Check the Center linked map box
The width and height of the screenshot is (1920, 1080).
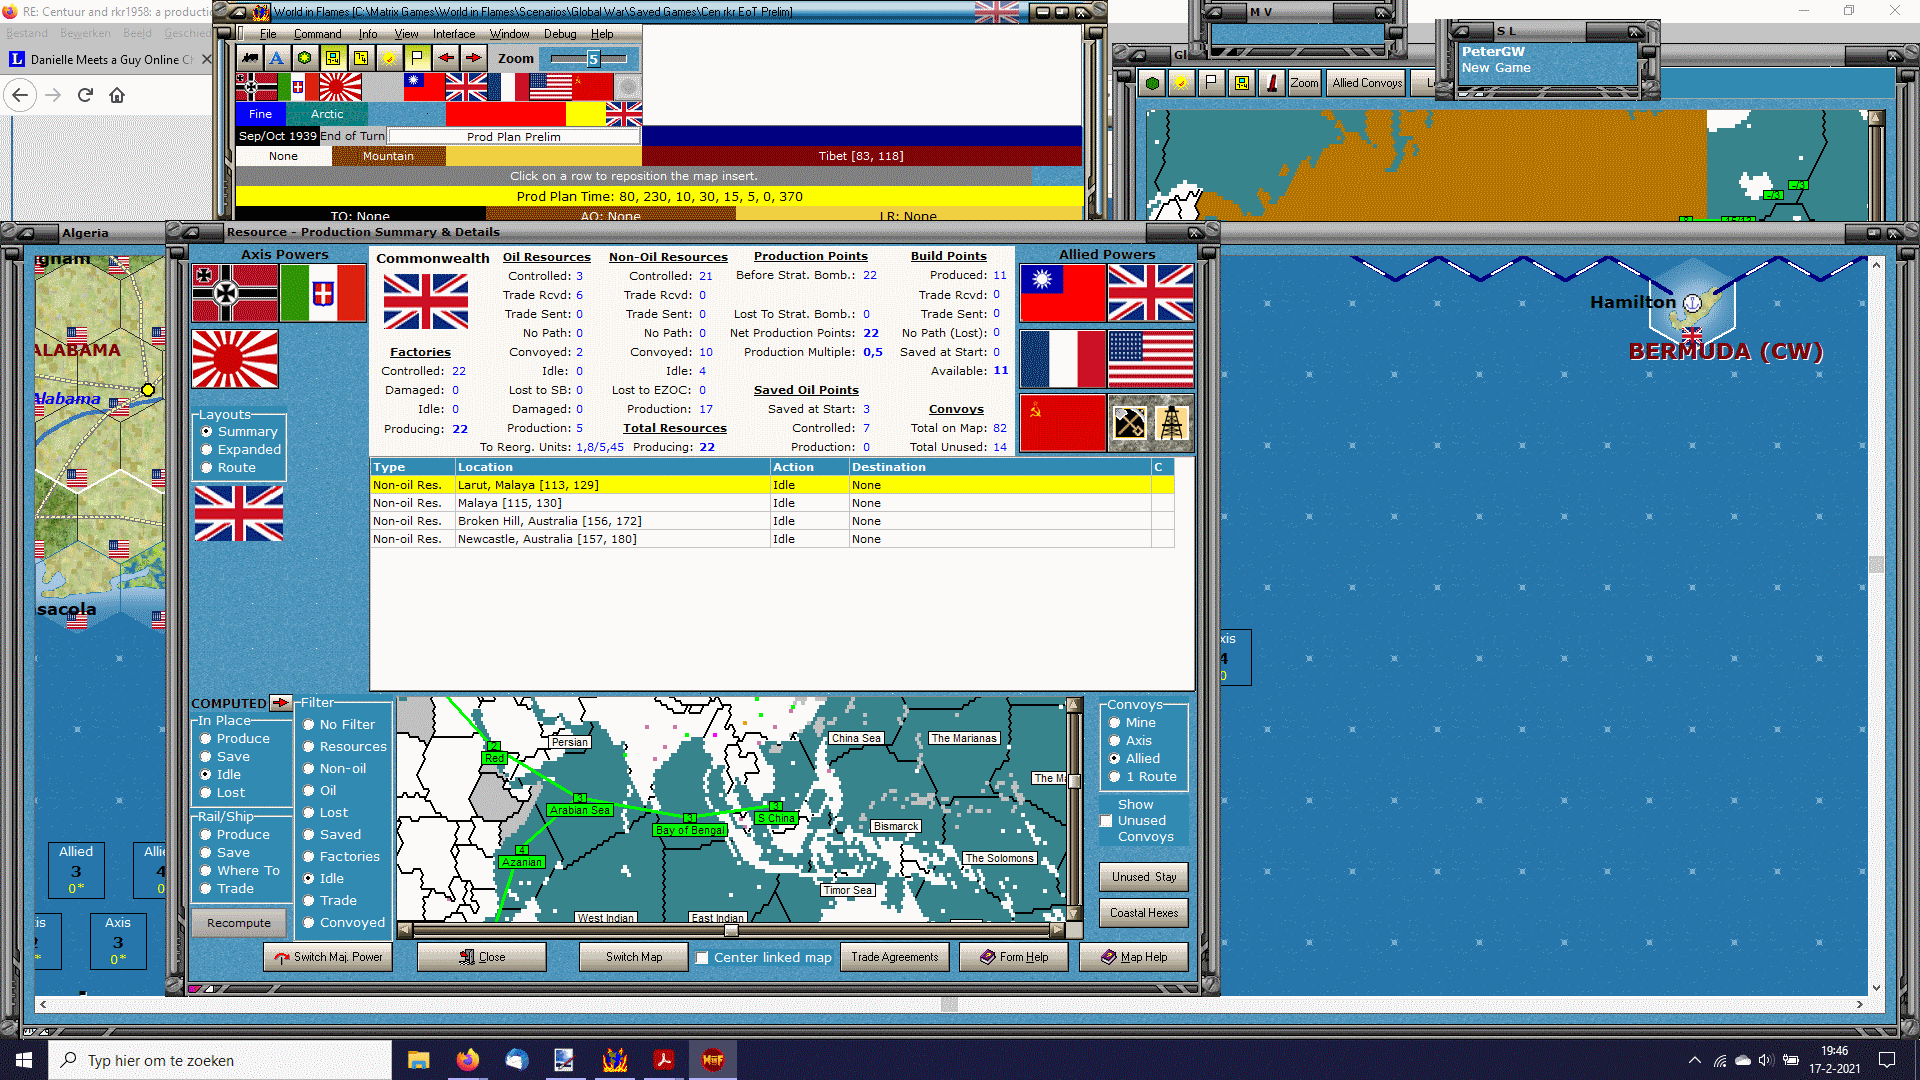click(x=702, y=958)
